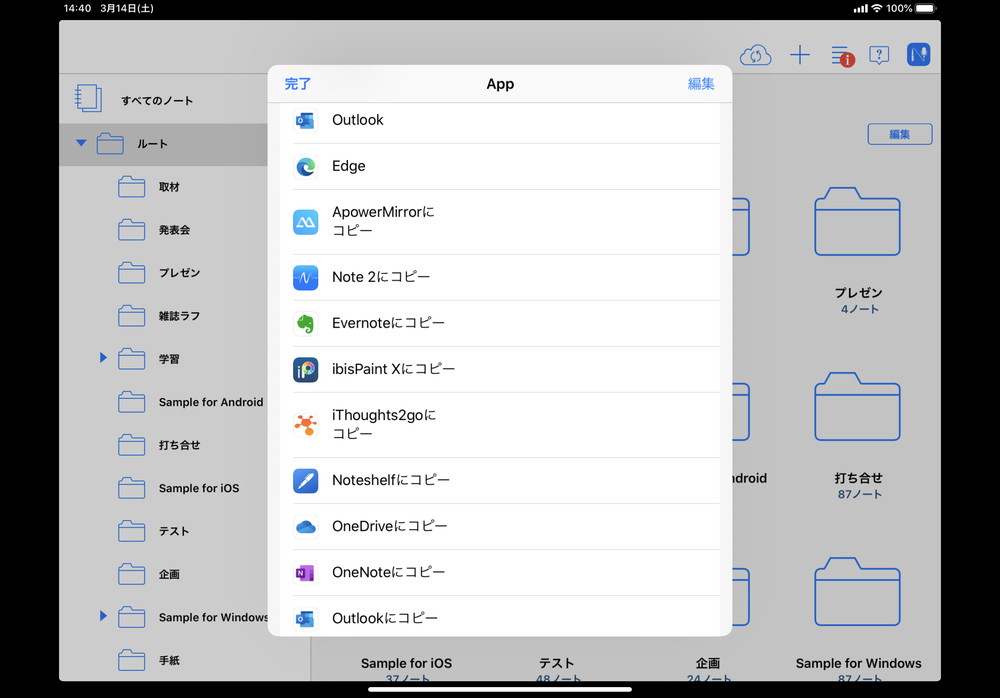Pick the Noteshelf pen icon
This screenshot has height=698, width=1000.
[305, 480]
